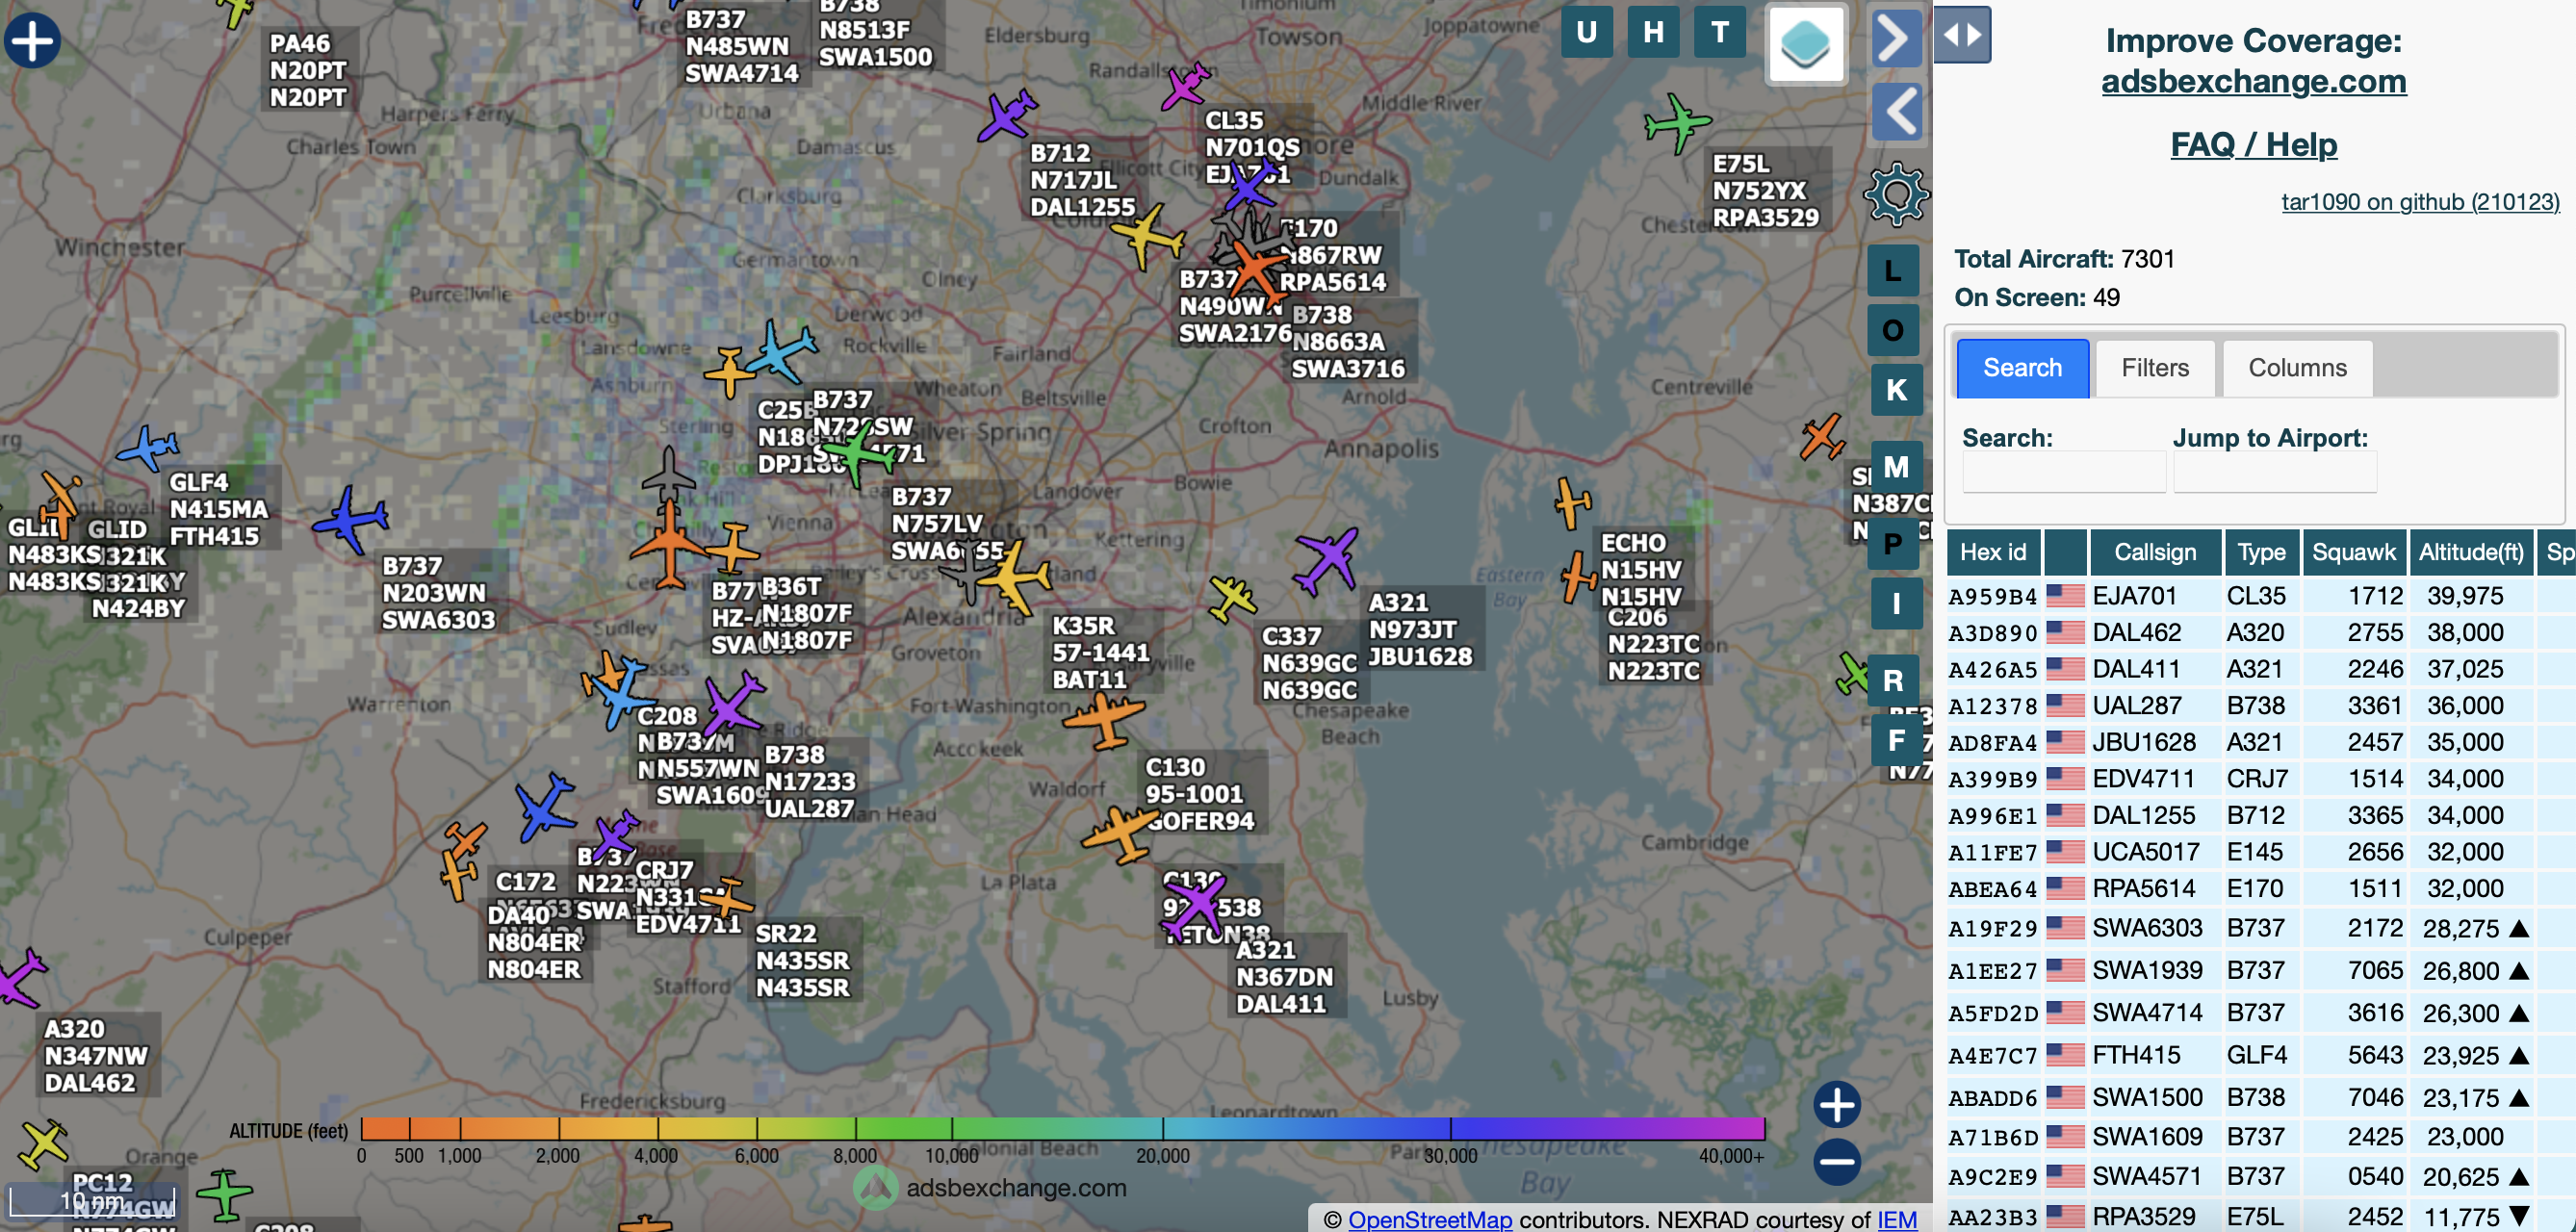Open the adsbexchange.com coverage link
Screen dimensions: 2576x1232
2253,81
